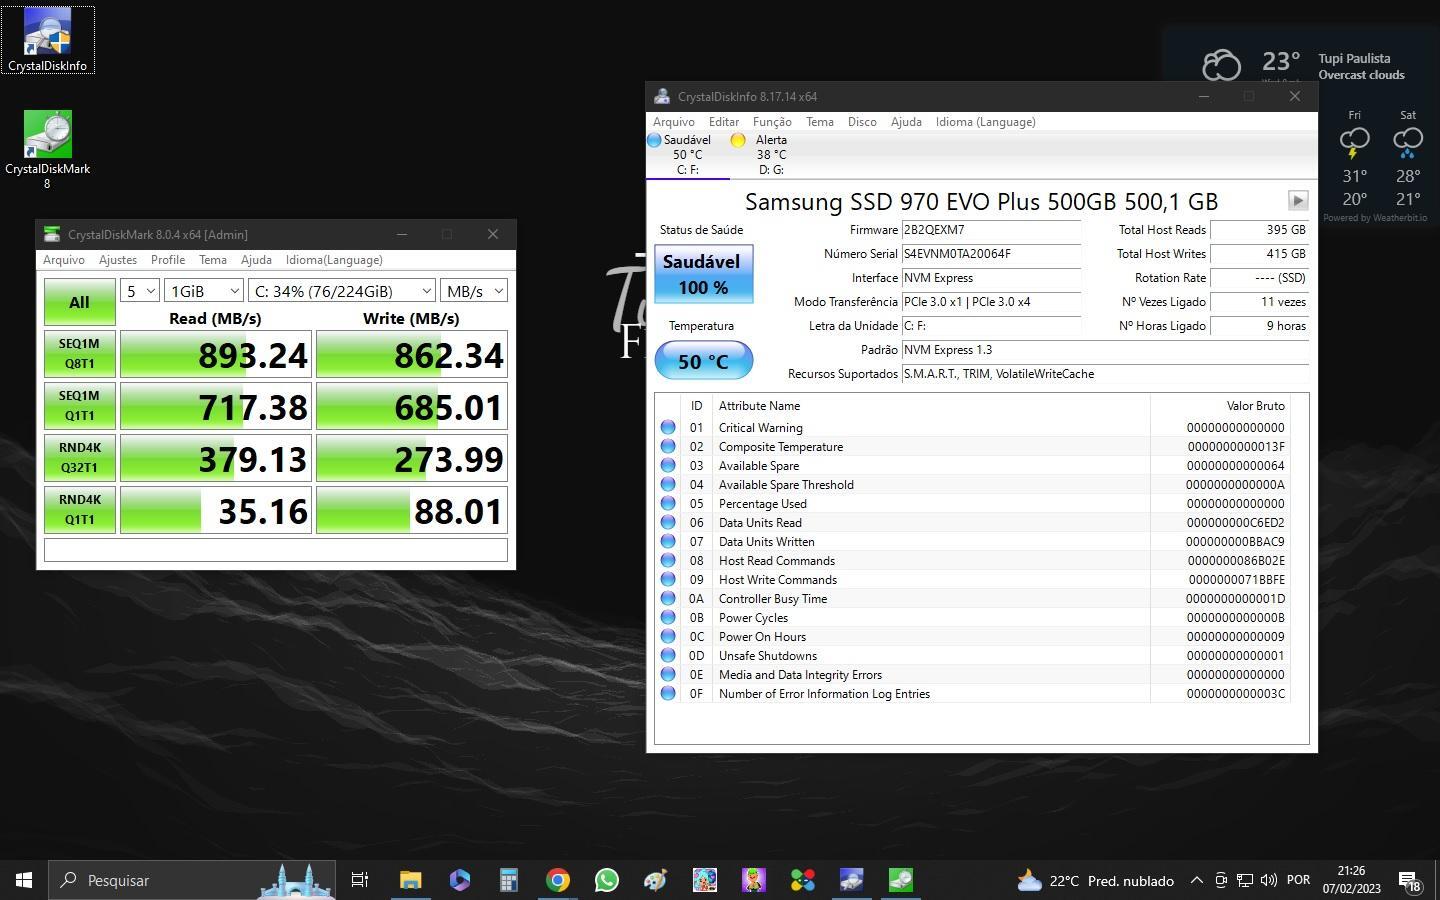This screenshot has width=1440, height=900.
Task: Open Função menu in CrystalDiskInfo
Action: [x=772, y=122]
